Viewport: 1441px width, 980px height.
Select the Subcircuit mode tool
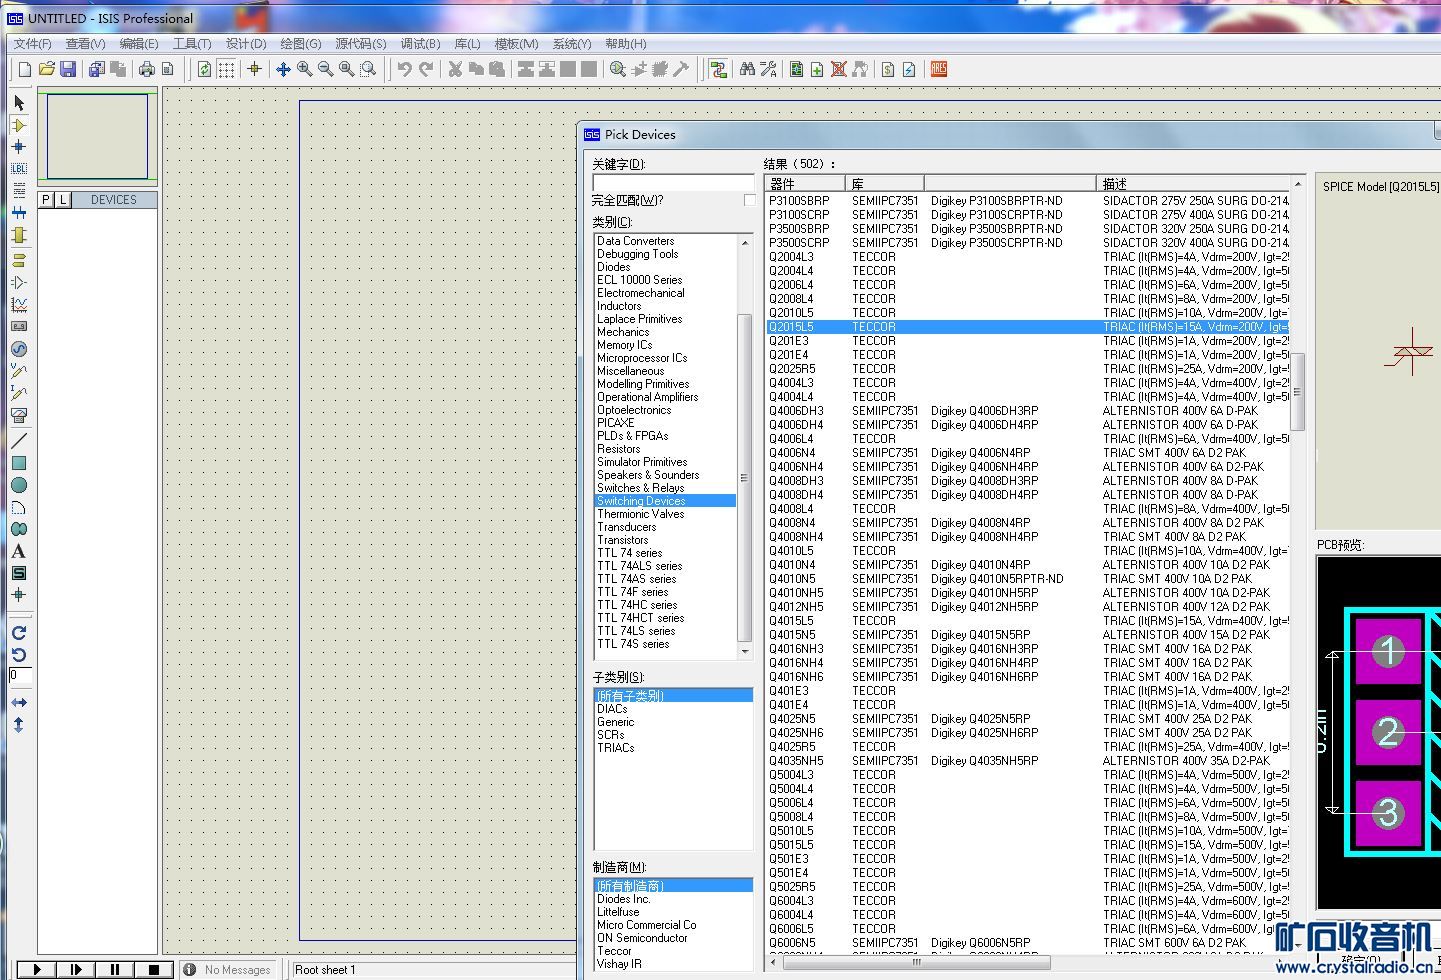[x=19, y=234]
